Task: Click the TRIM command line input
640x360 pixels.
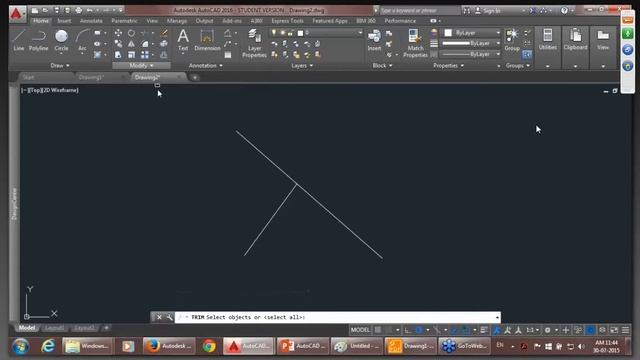Action: pos(337,317)
